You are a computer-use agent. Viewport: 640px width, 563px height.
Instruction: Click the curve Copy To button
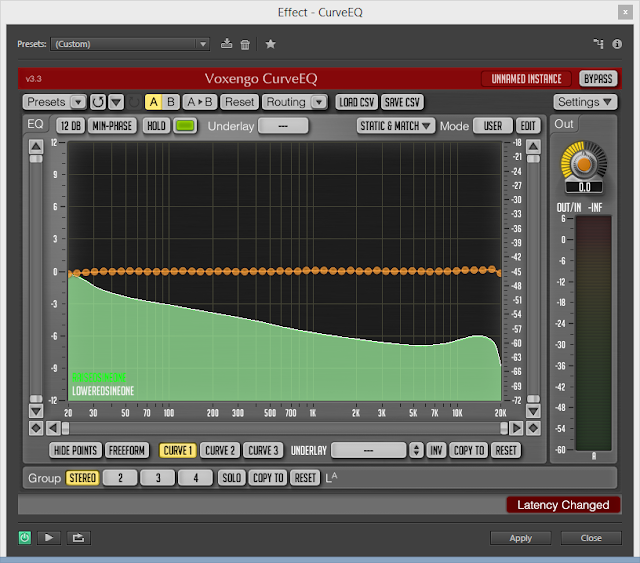(x=469, y=450)
